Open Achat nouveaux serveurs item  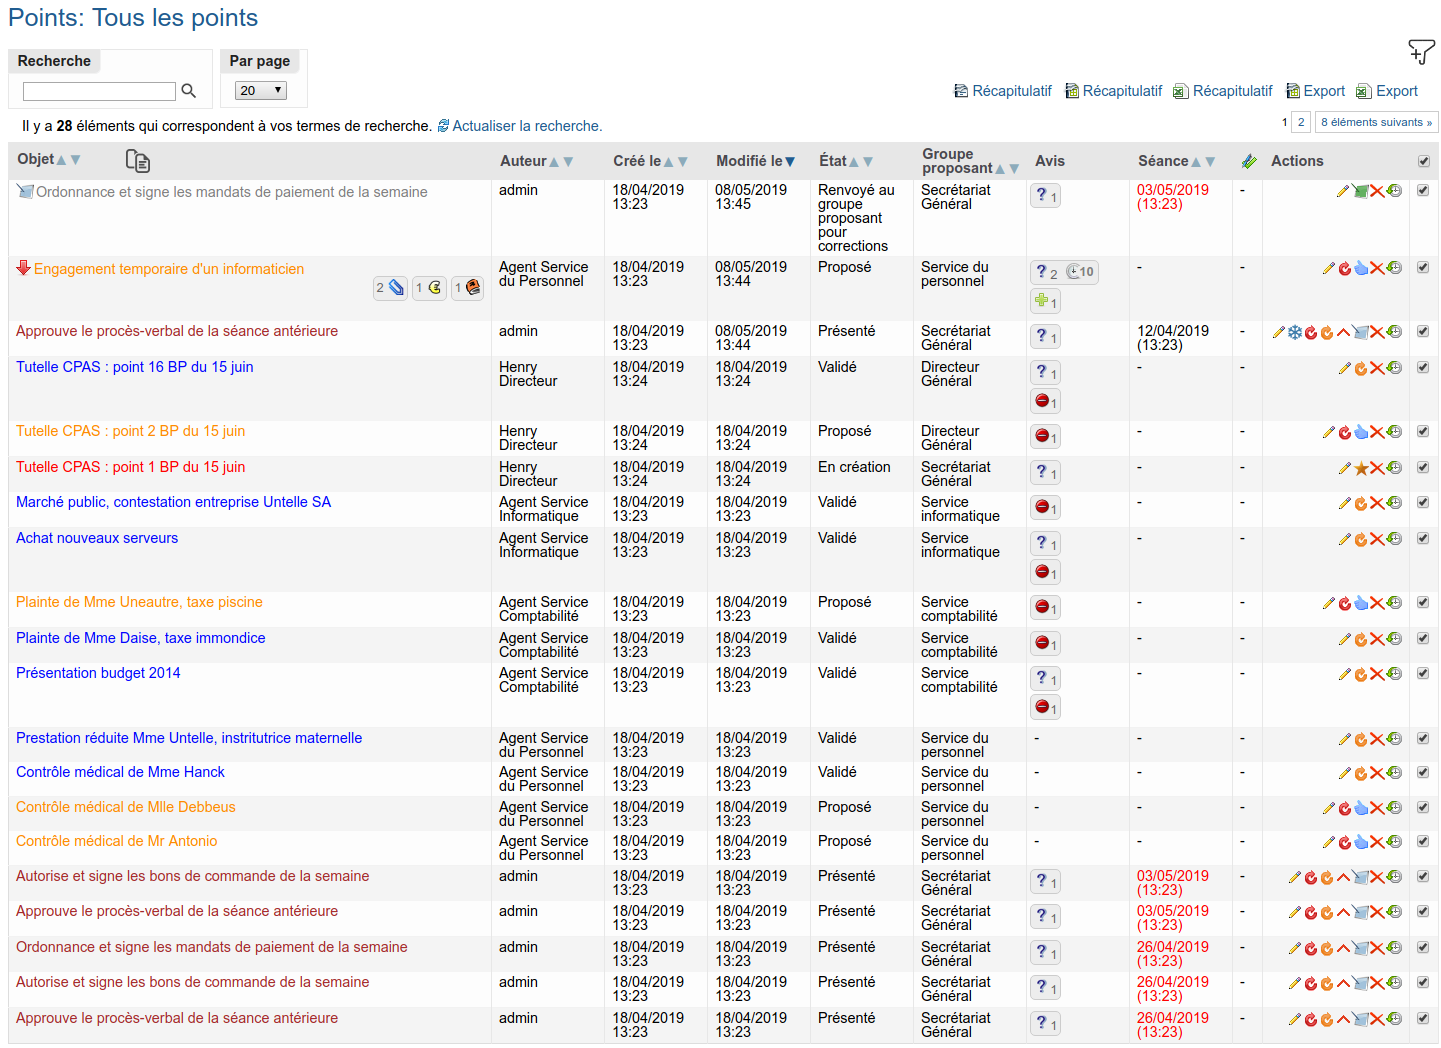[97, 538]
